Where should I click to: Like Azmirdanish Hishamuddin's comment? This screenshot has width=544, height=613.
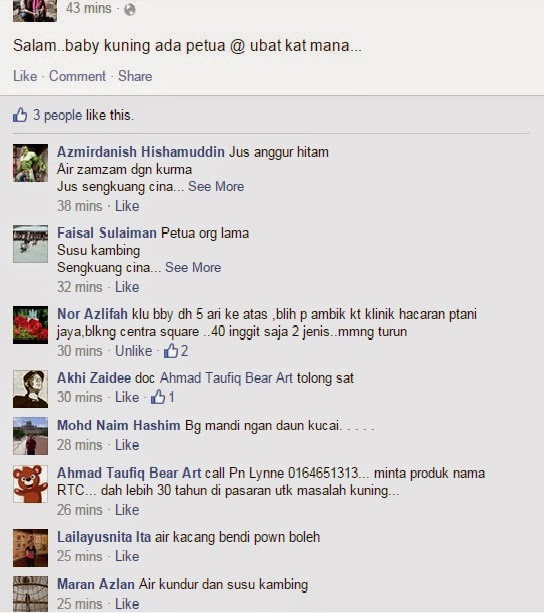pos(127,206)
